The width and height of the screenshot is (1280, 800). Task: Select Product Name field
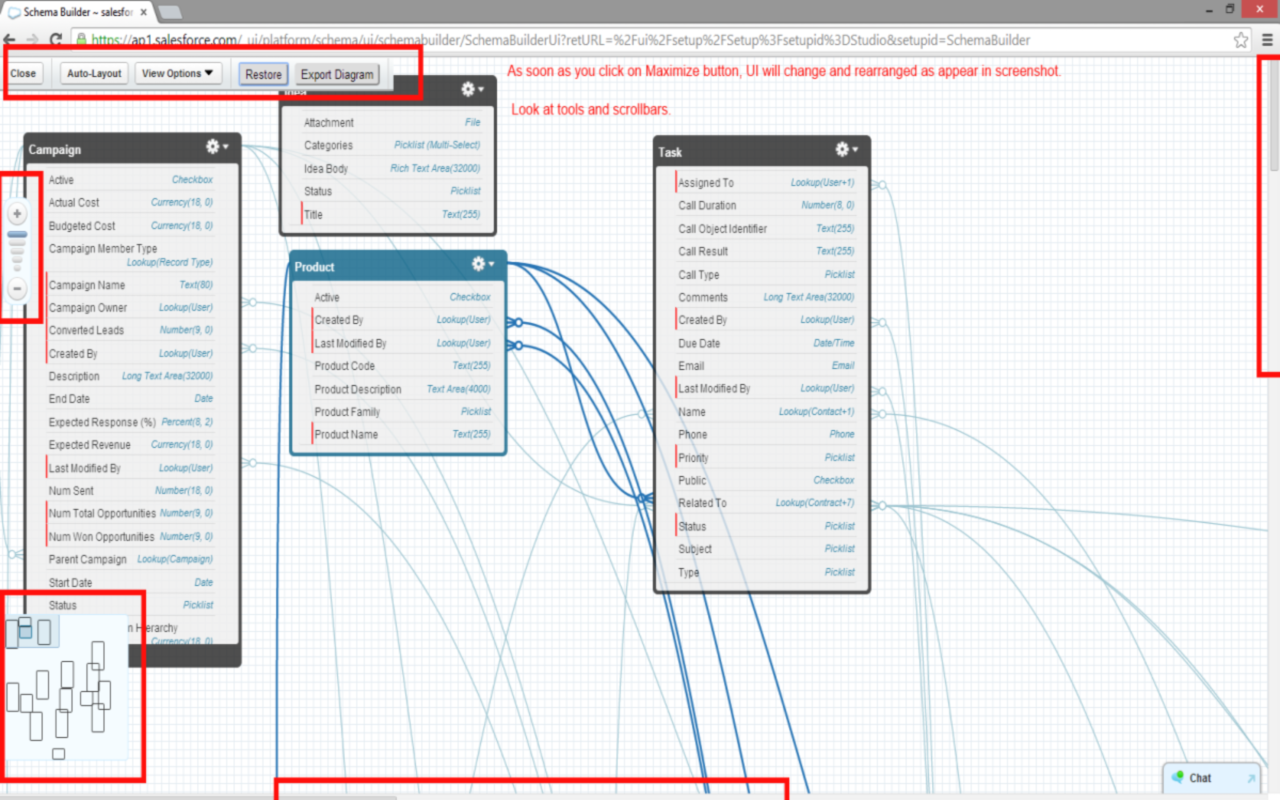(x=402, y=435)
